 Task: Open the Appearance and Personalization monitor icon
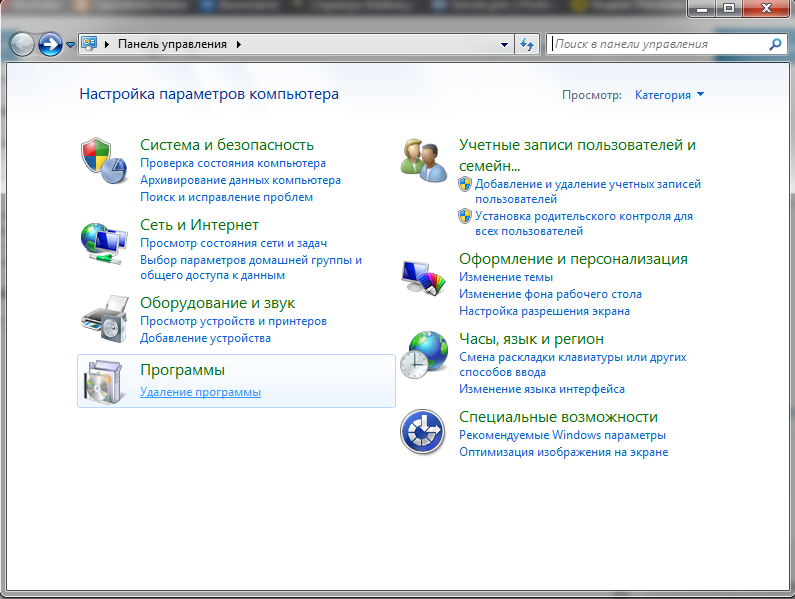coord(423,277)
